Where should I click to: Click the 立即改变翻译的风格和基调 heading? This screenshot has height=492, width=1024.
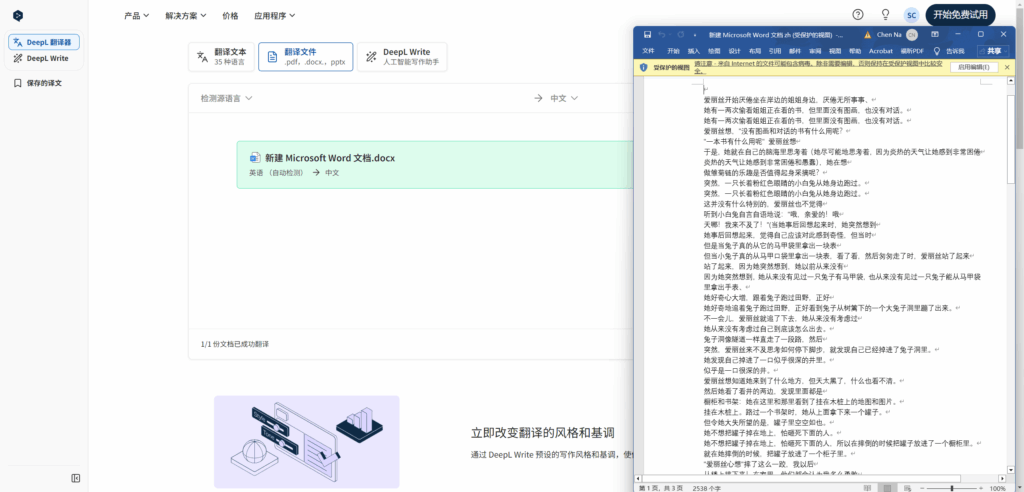tap(543, 433)
